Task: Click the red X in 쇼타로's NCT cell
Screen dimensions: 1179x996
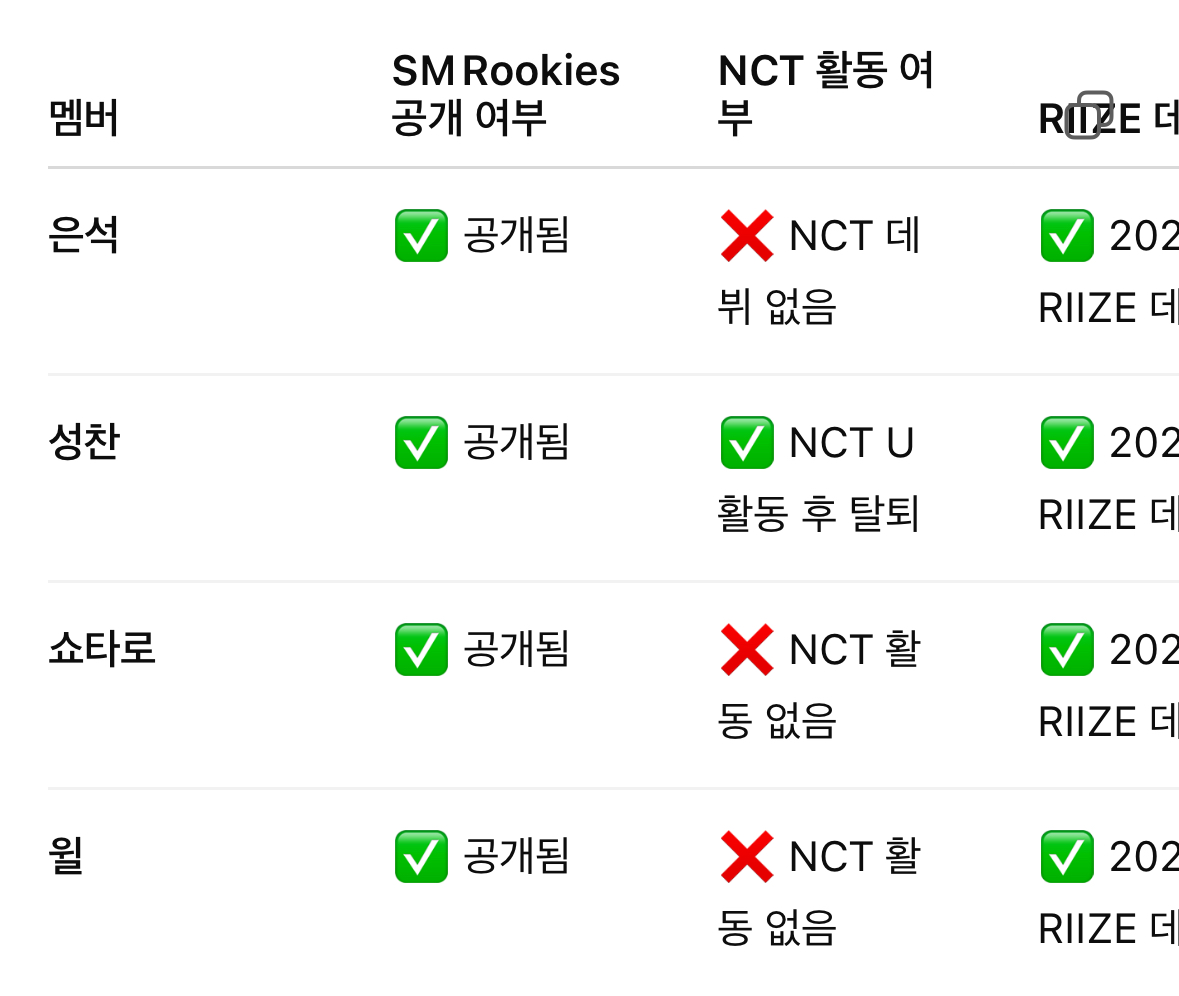Action: click(x=746, y=650)
